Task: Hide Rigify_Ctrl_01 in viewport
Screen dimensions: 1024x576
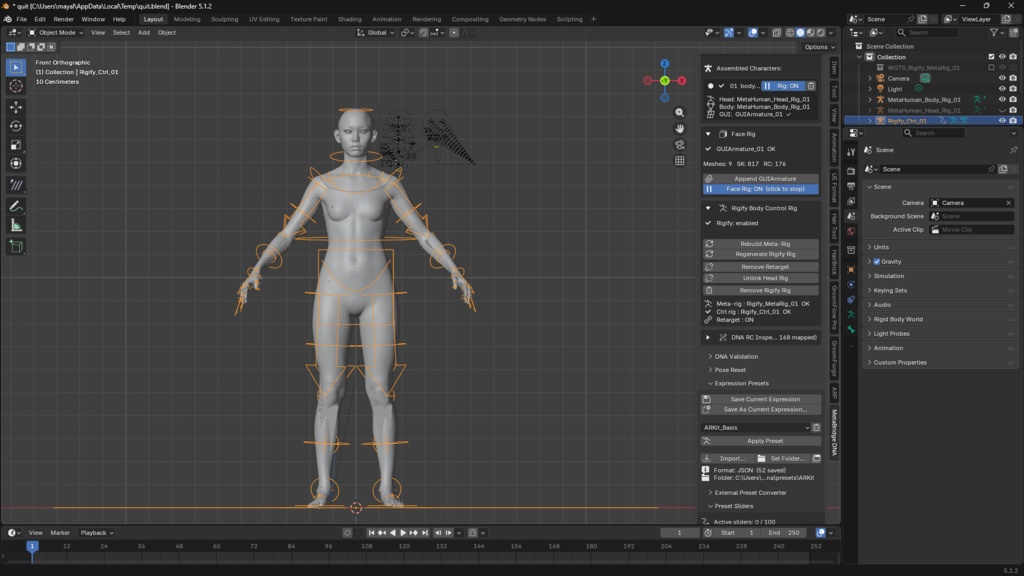Action: click(1002, 121)
